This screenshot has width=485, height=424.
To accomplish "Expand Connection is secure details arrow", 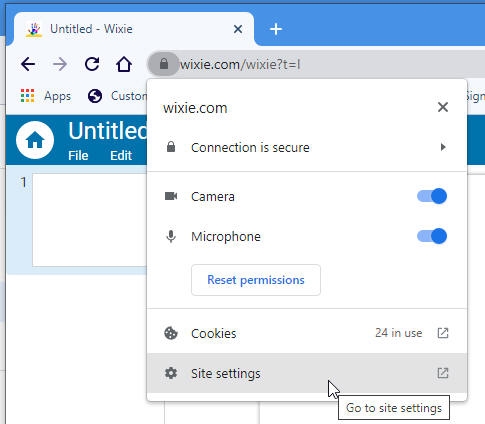I will pos(443,147).
